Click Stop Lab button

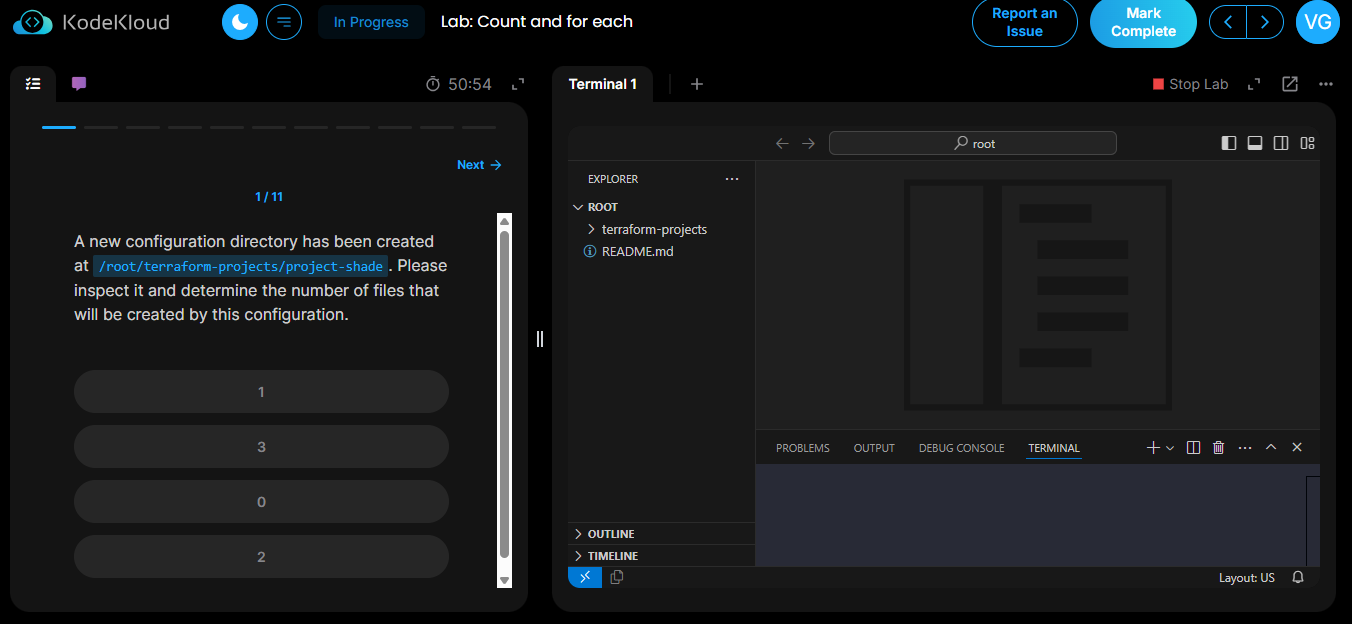point(1190,84)
